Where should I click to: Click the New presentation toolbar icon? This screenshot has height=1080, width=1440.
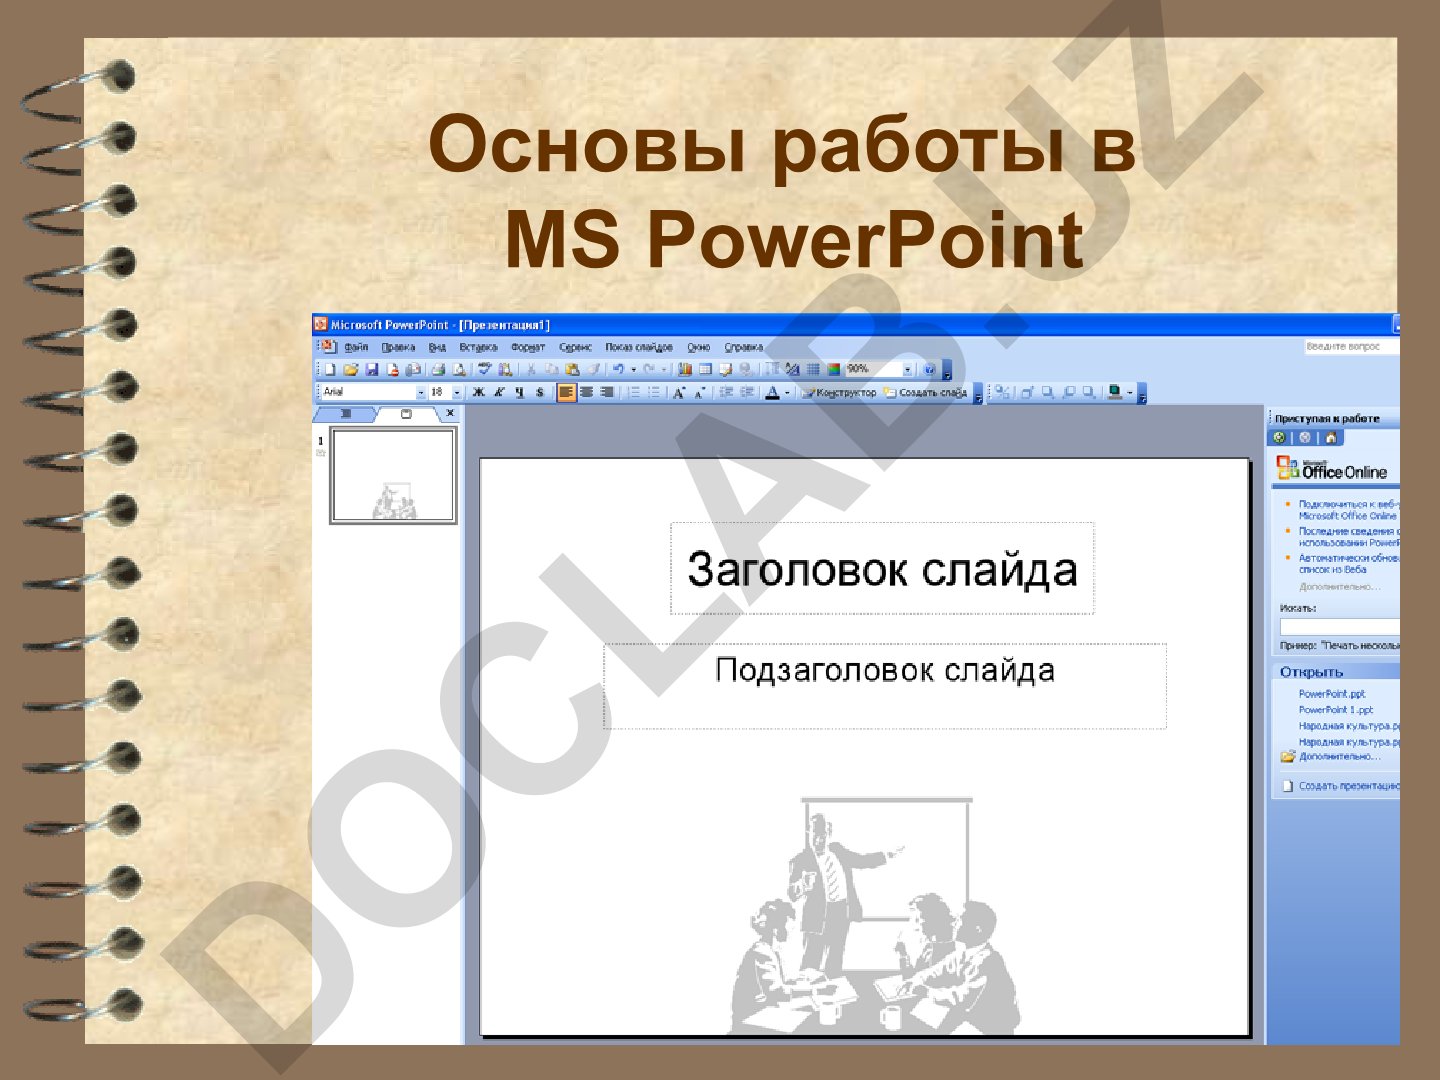(329, 369)
